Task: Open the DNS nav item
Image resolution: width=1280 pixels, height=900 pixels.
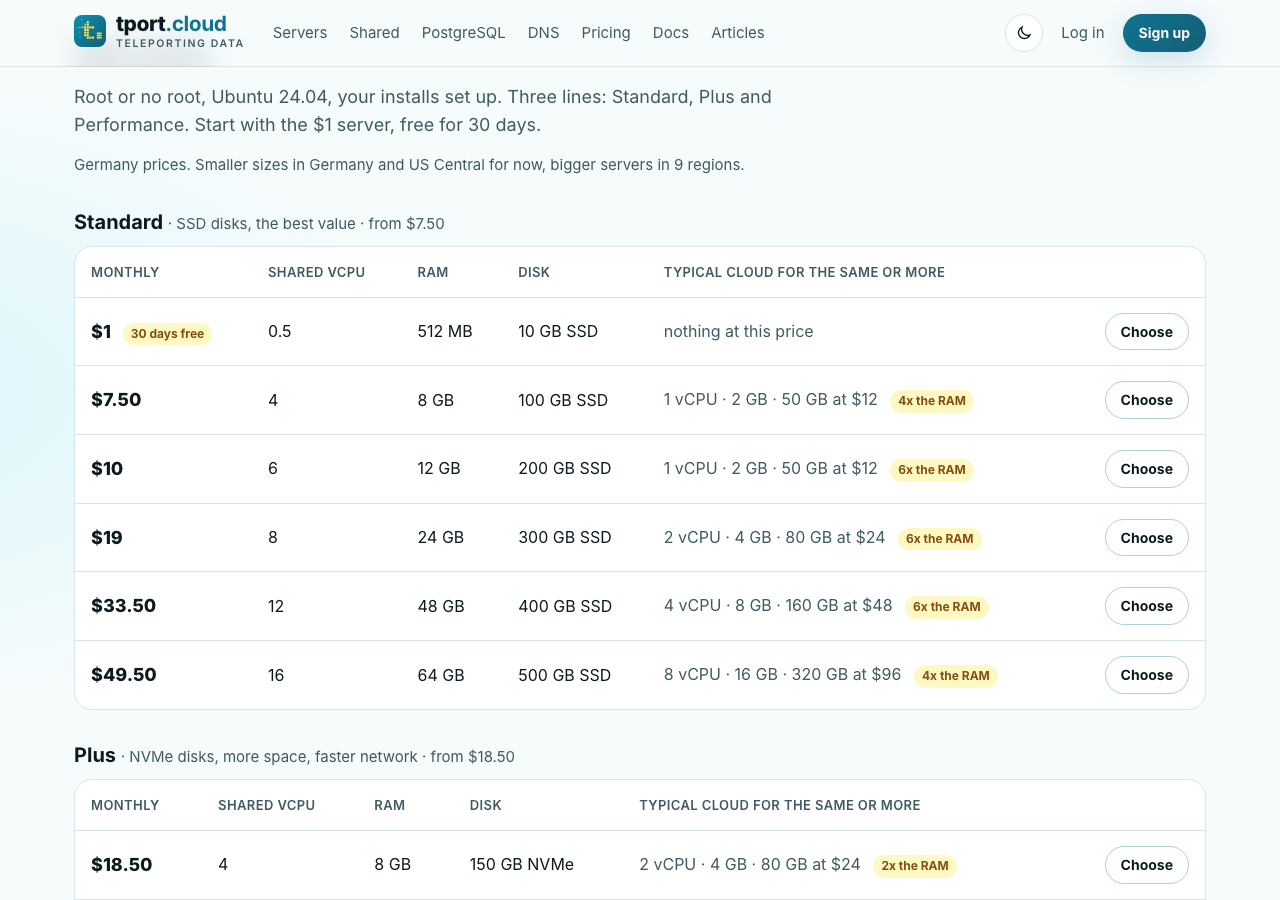Action: (544, 33)
